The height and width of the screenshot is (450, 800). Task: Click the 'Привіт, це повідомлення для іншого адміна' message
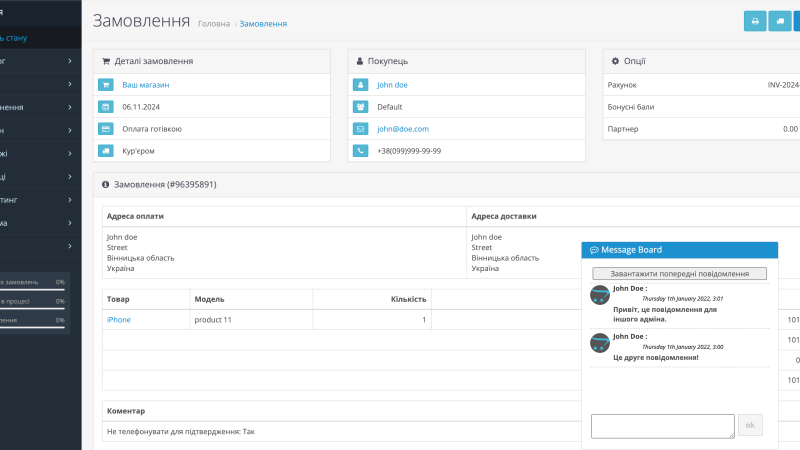(665, 314)
